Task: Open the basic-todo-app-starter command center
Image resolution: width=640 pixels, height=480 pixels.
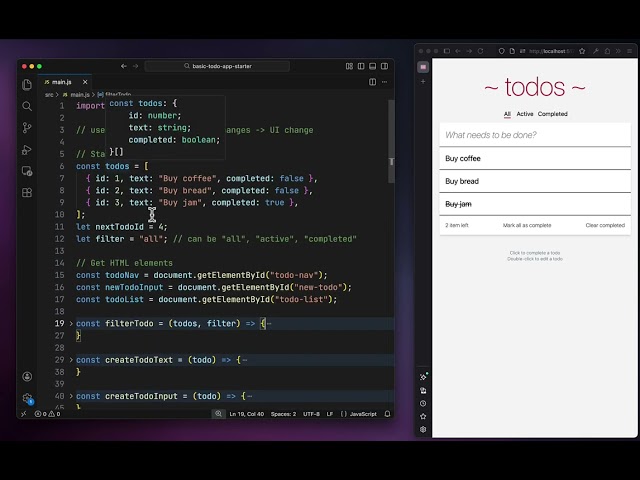Action: coord(217,66)
